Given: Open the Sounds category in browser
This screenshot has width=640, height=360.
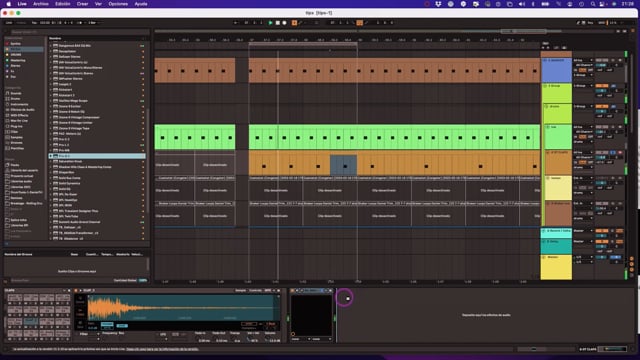Looking at the screenshot, I should 16,93.
